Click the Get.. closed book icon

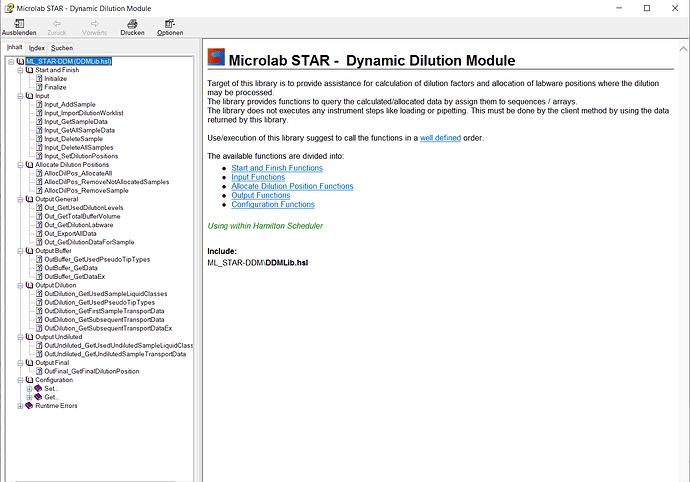coord(38,397)
